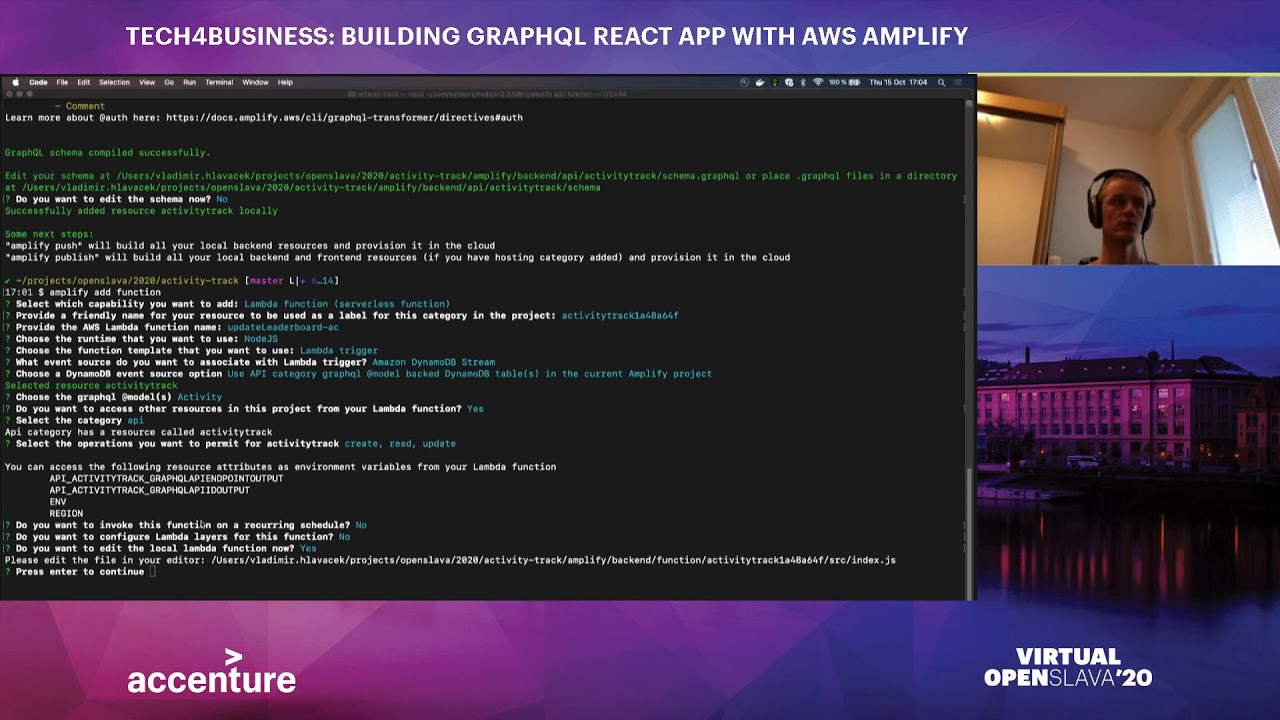Click the speaker webcam video
This screenshot has height=720, width=1280.
coord(1128,170)
